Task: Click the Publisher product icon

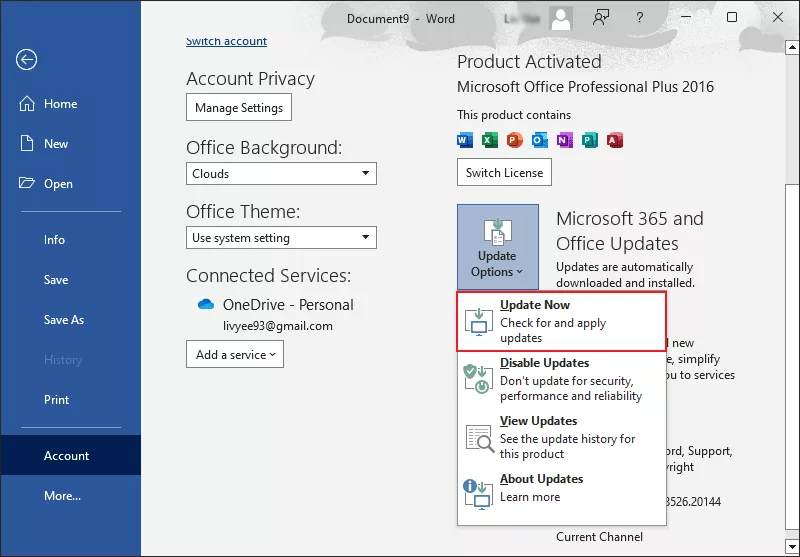Action: (x=590, y=140)
